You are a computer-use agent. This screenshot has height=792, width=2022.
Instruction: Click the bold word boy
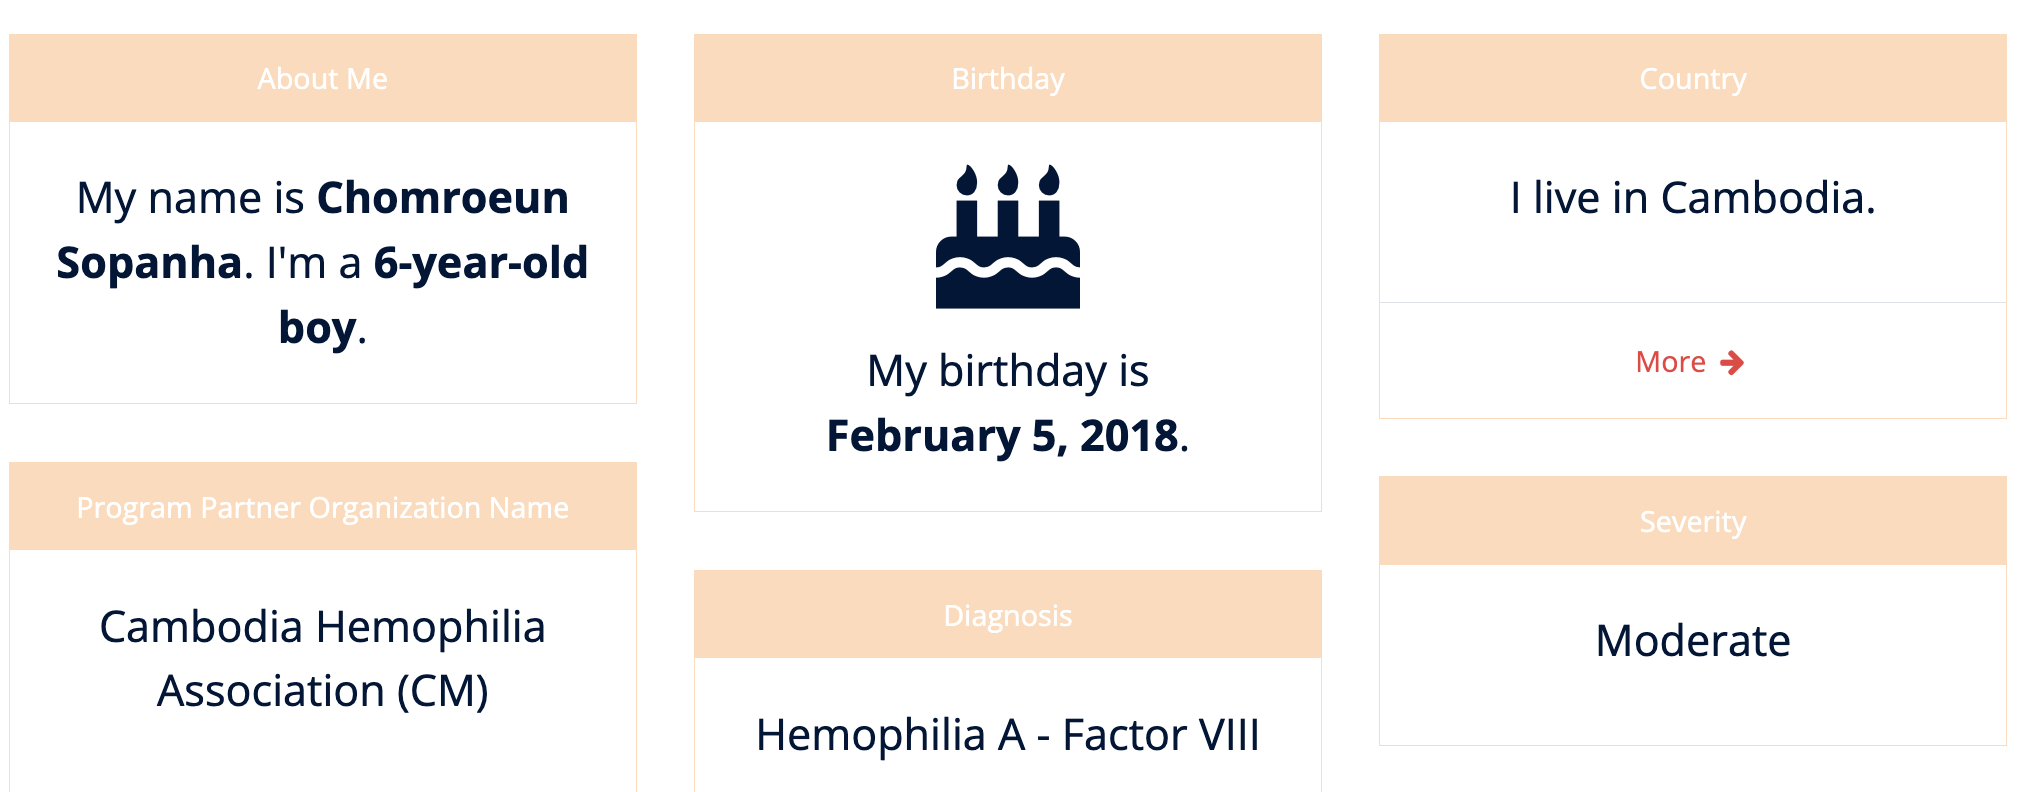317,328
